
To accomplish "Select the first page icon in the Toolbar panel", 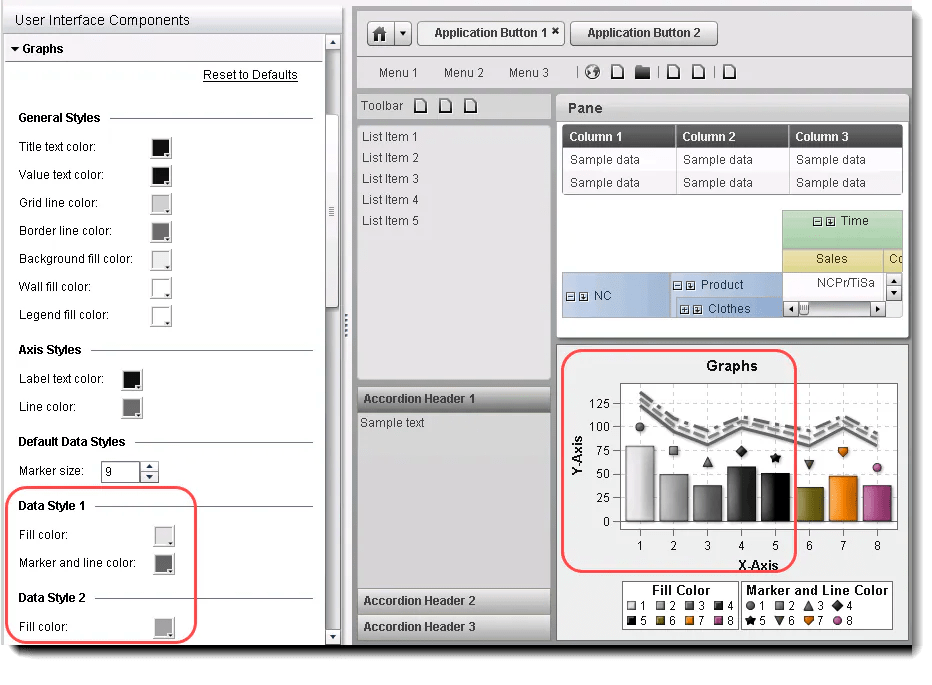I will coord(419,104).
